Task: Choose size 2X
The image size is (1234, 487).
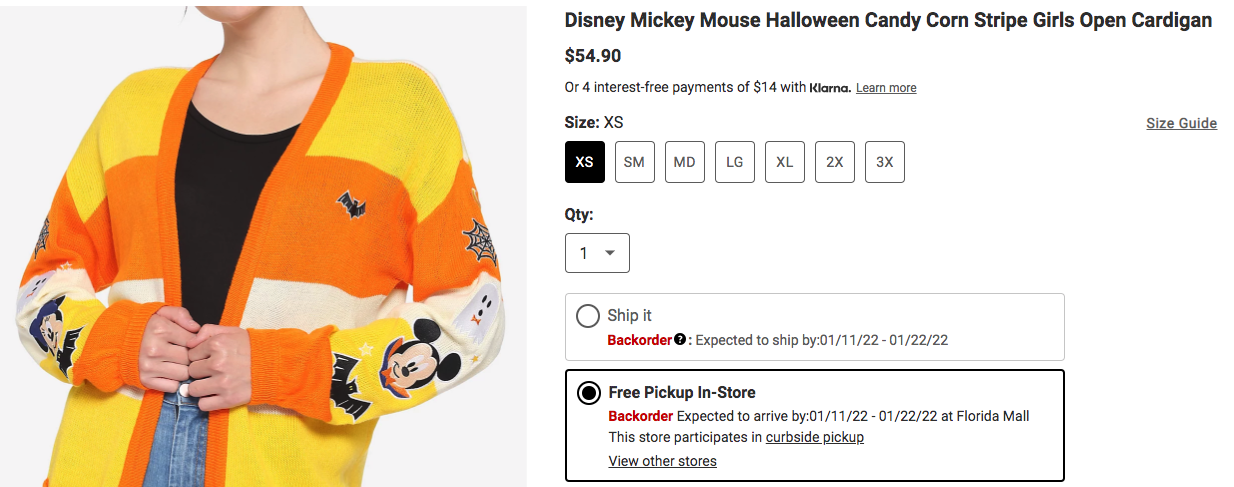Action: click(x=835, y=162)
